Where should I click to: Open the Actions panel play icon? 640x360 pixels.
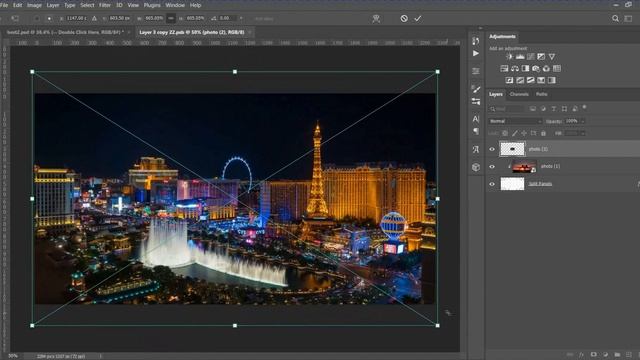[x=476, y=53]
